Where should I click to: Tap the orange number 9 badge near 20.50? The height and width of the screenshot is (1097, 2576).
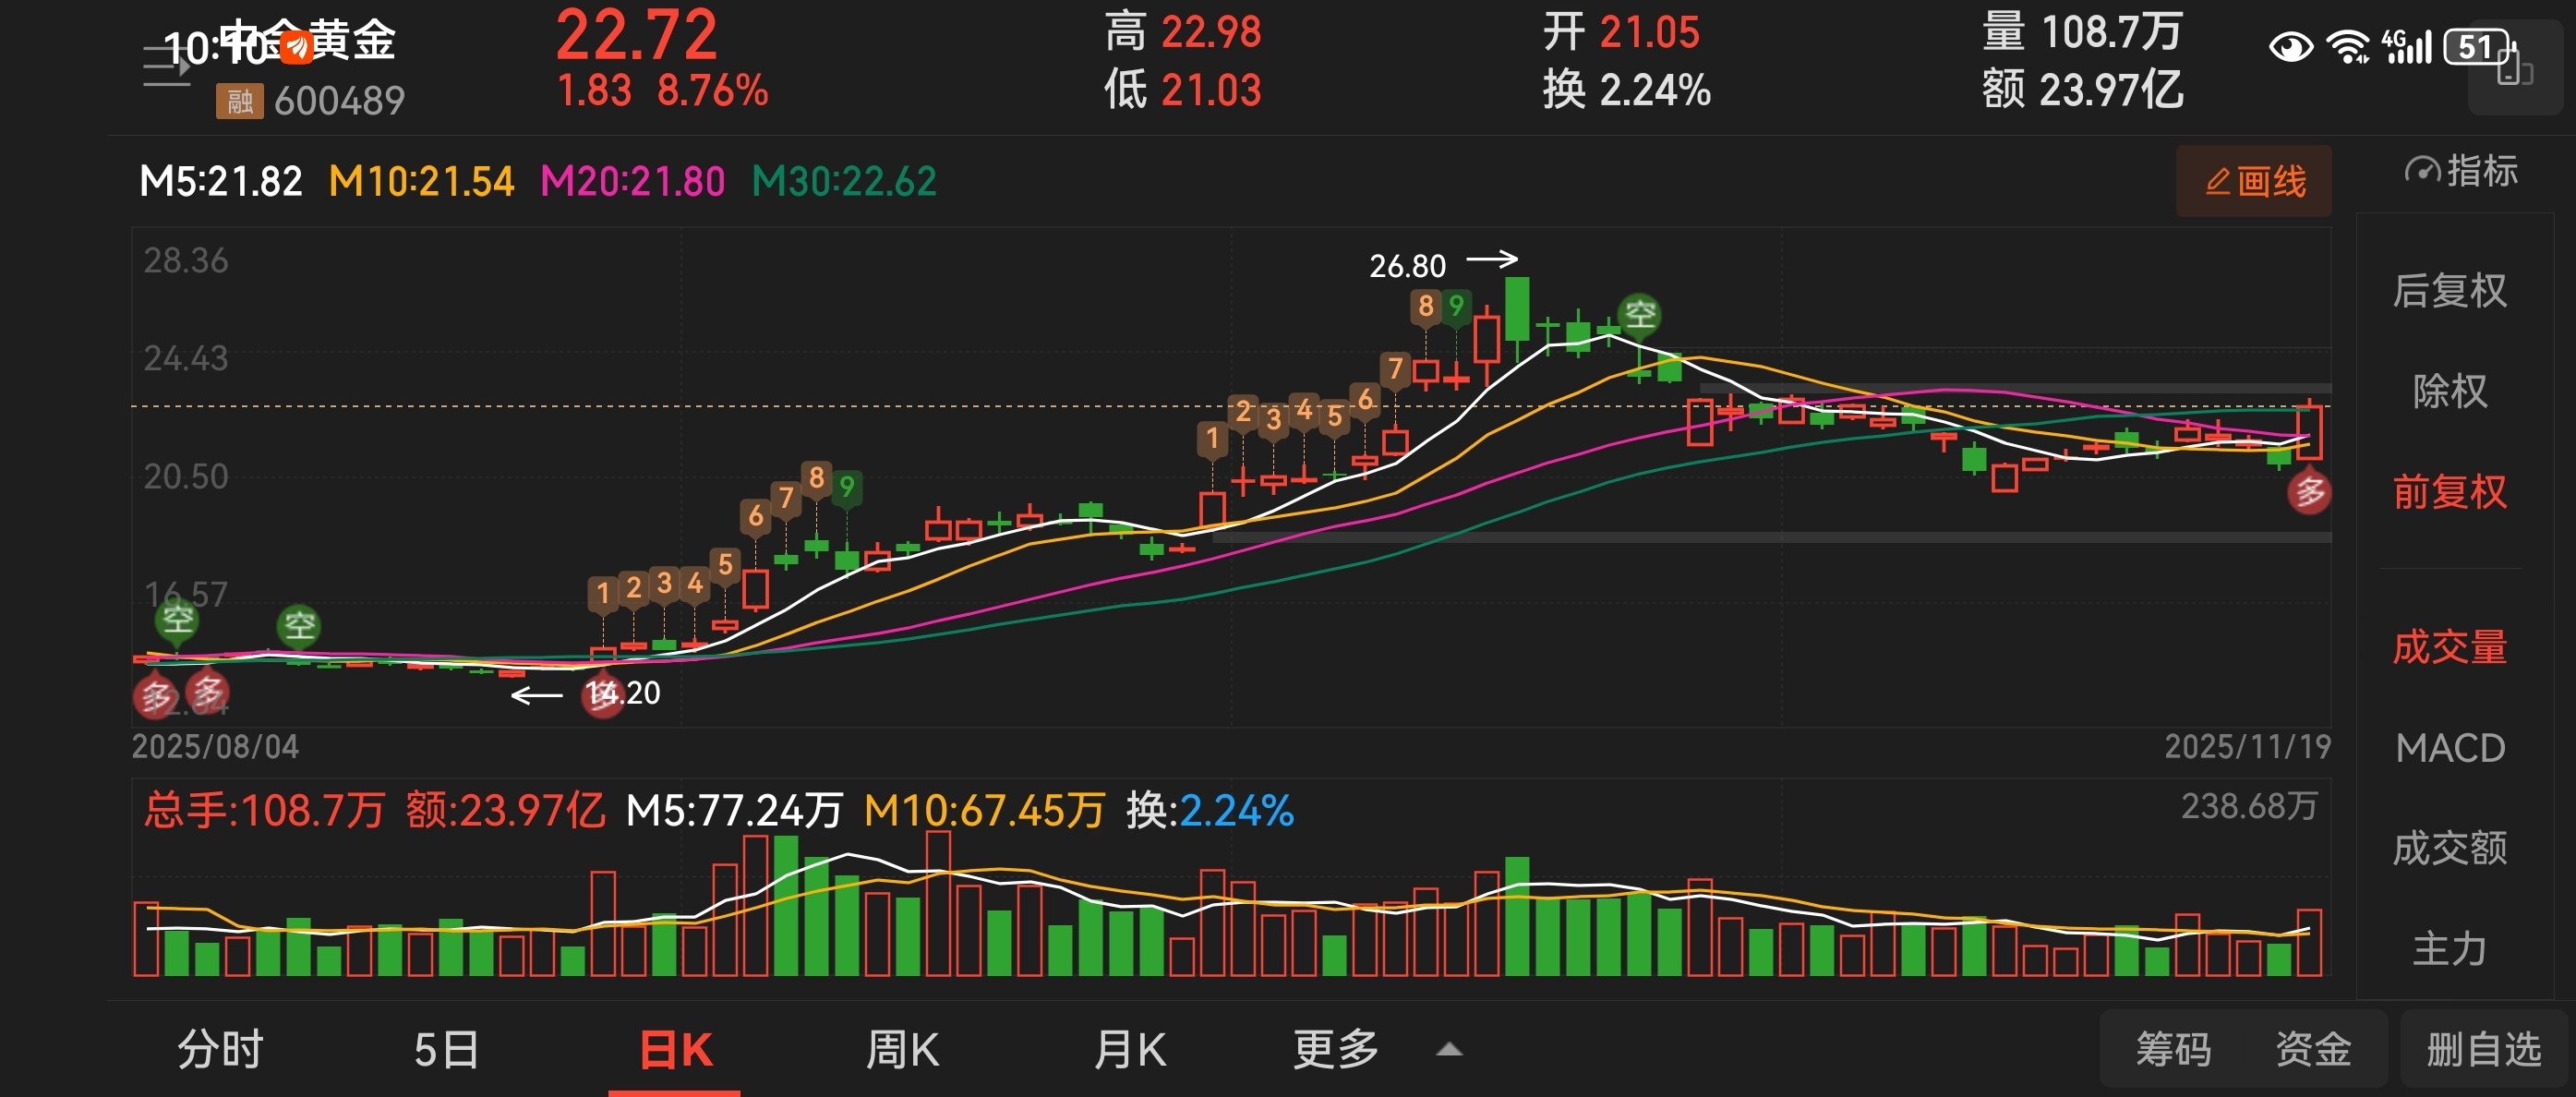(847, 487)
